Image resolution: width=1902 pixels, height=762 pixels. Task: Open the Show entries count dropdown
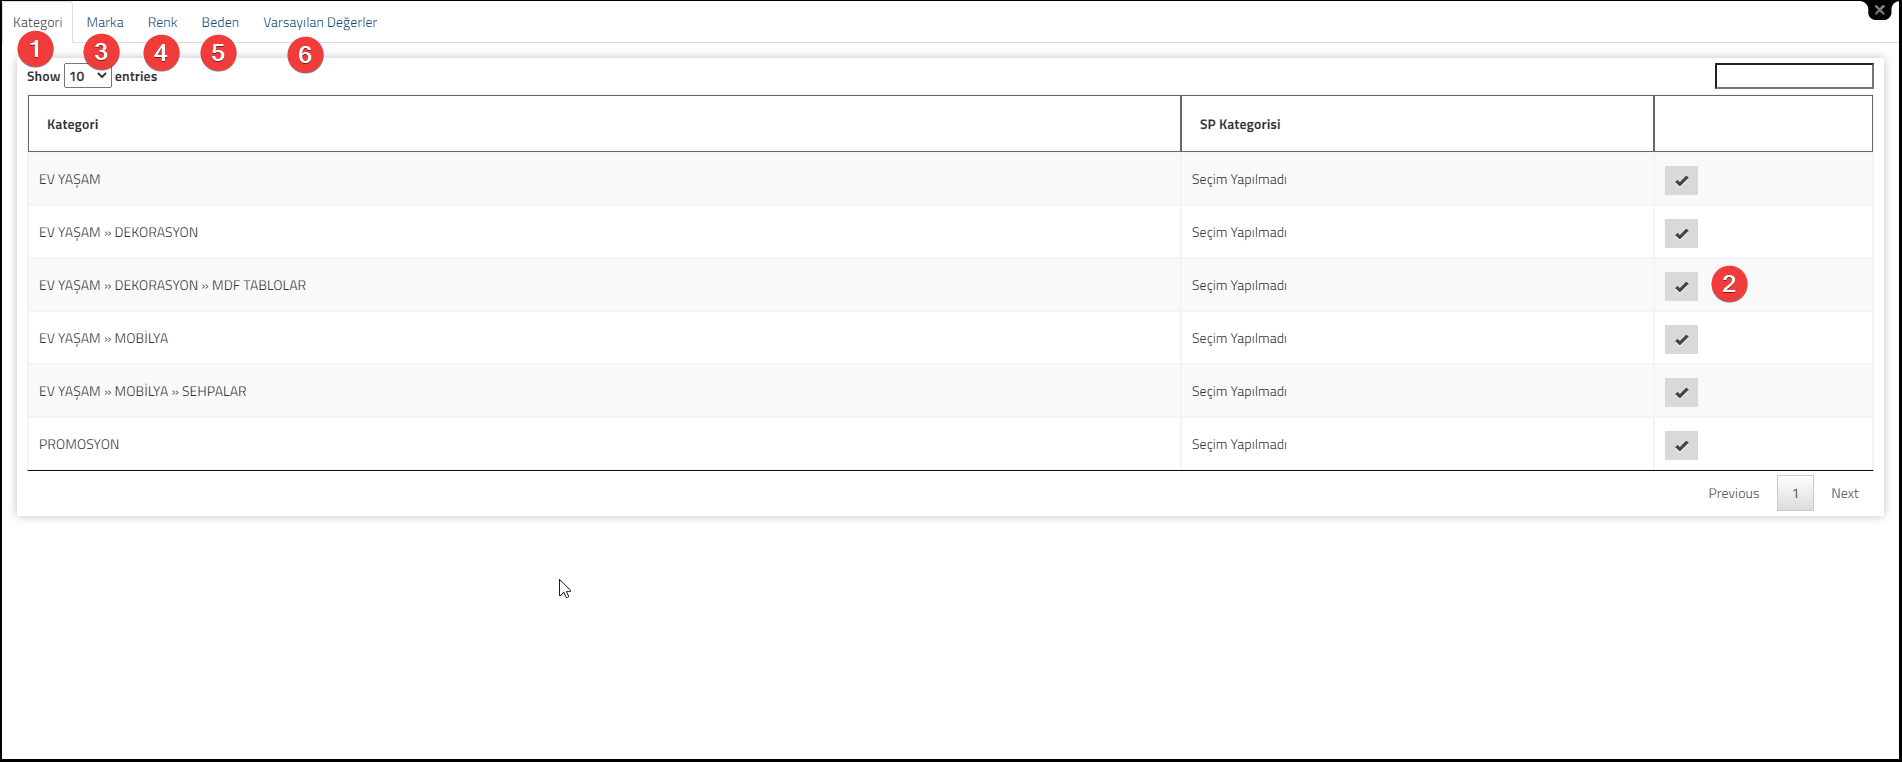tap(87, 76)
